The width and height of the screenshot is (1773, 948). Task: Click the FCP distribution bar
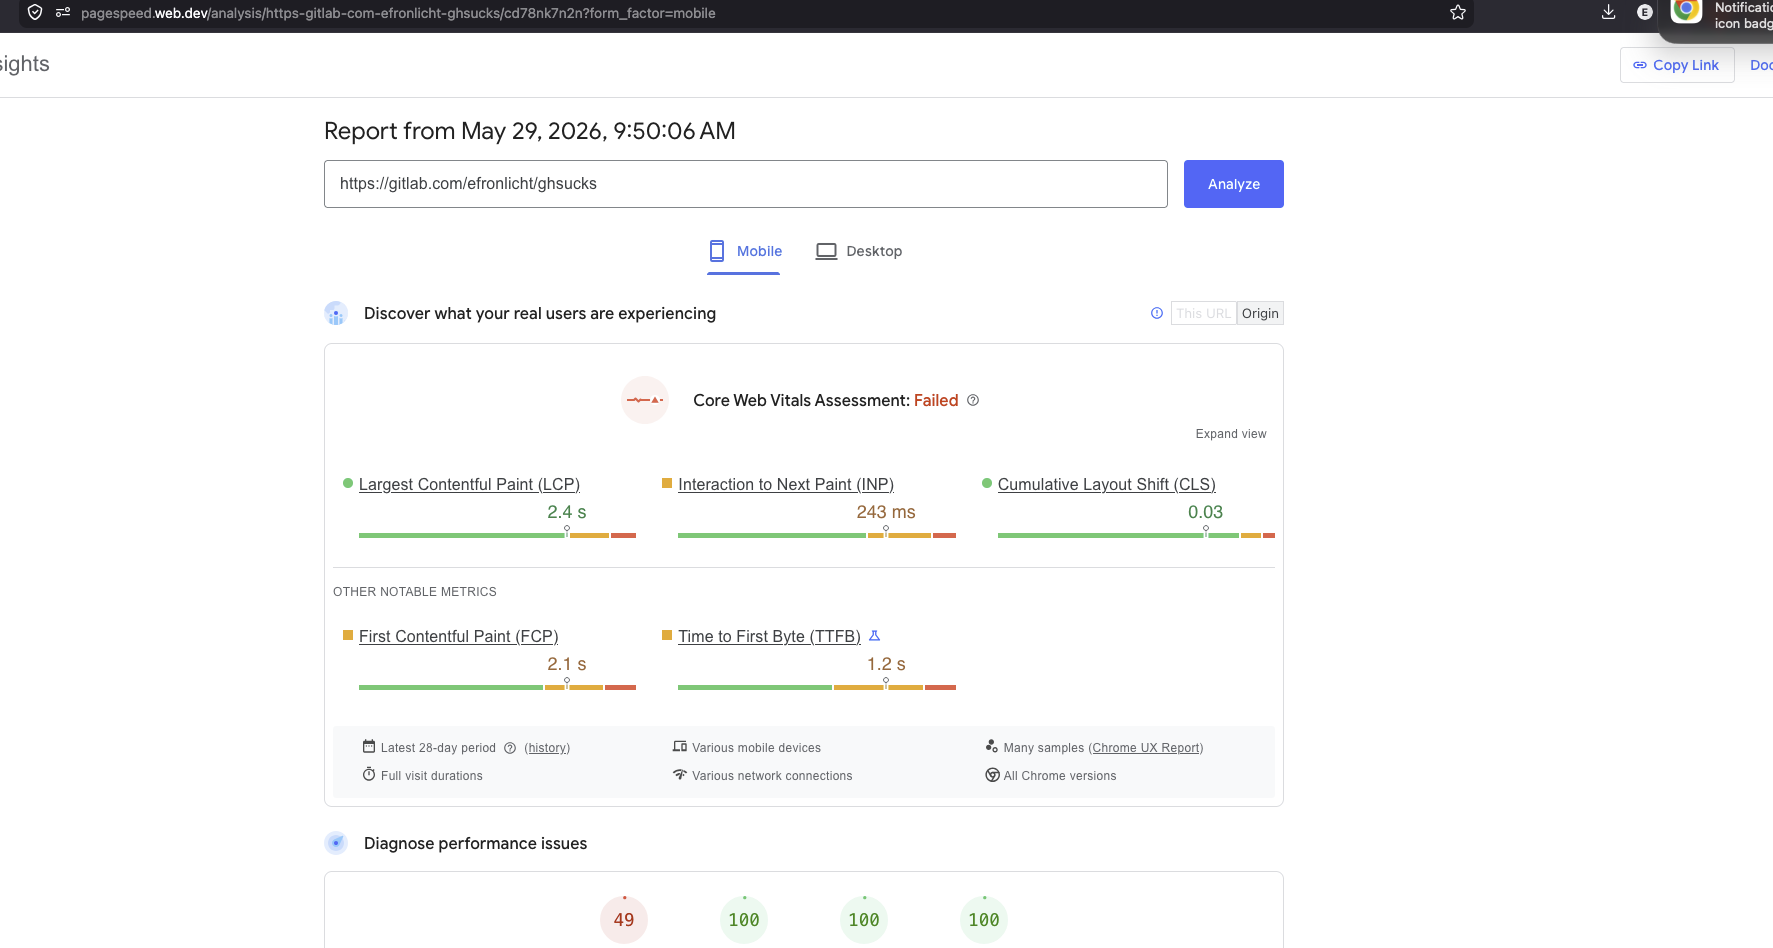tap(497, 687)
